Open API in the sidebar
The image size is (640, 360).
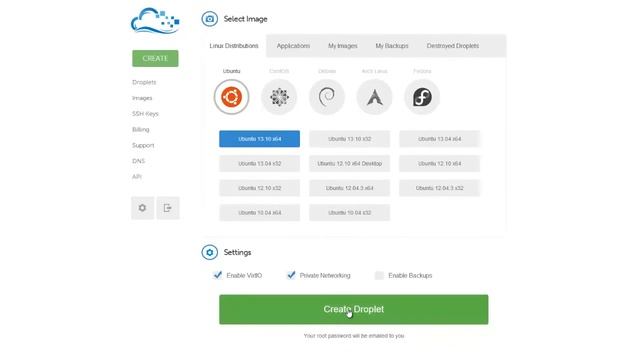pyautogui.click(x=137, y=177)
